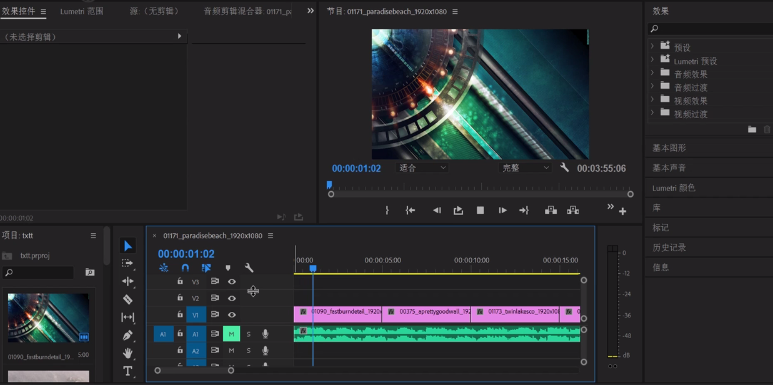
Task: Click the Program monitor playhead marker
Action: [x=329, y=185]
